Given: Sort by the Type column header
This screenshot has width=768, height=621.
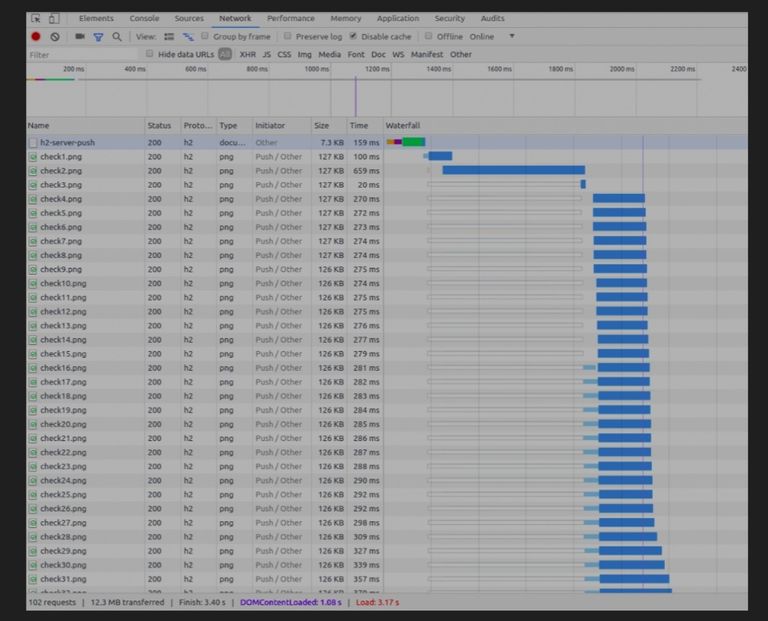Looking at the screenshot, I should pos(234,126).
